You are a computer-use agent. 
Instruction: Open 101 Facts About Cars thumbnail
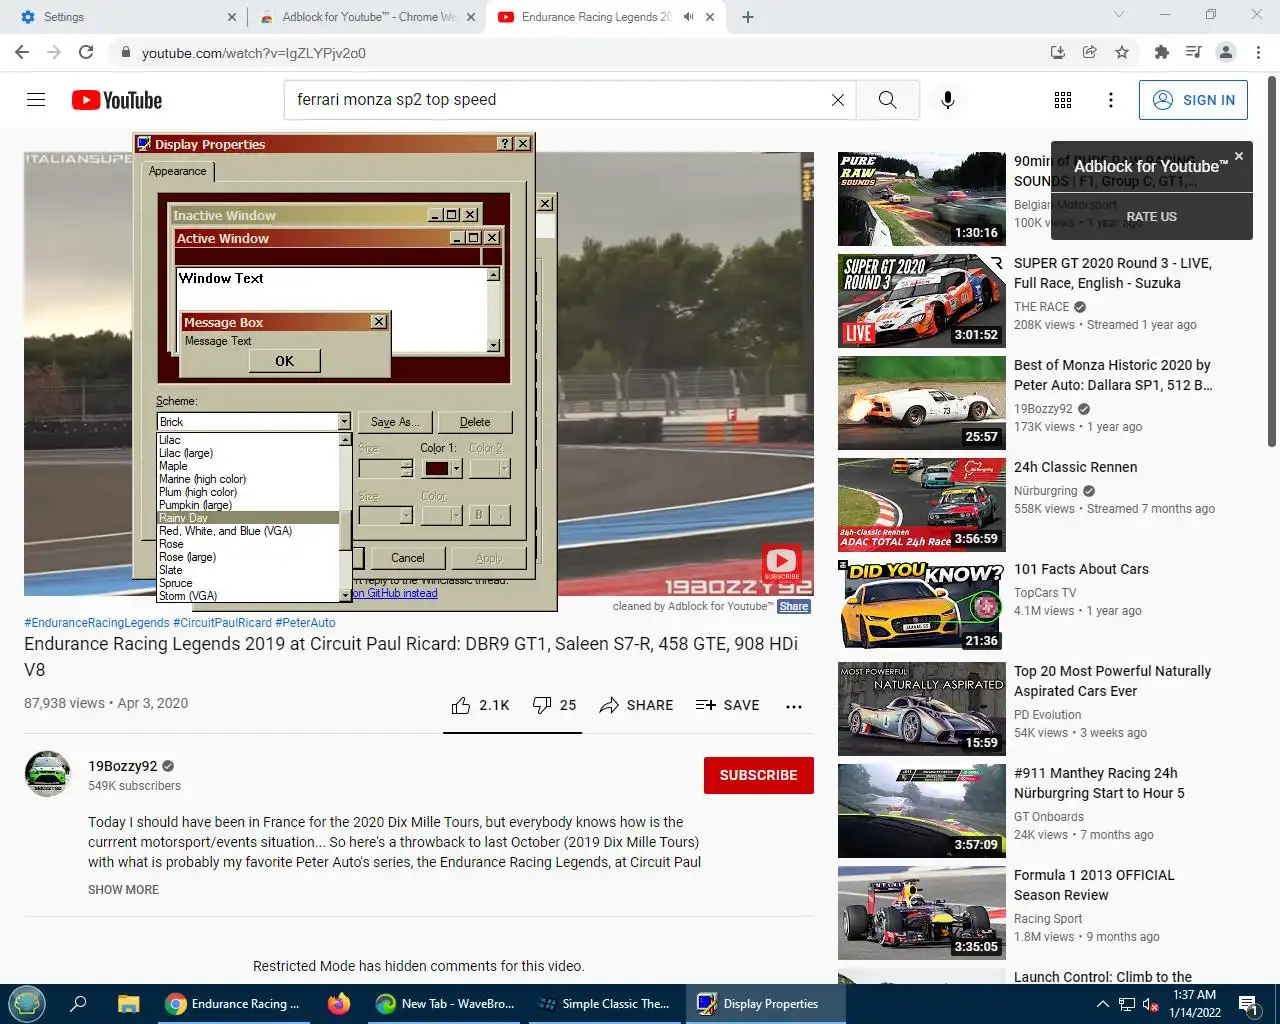[x=922, y=607]
